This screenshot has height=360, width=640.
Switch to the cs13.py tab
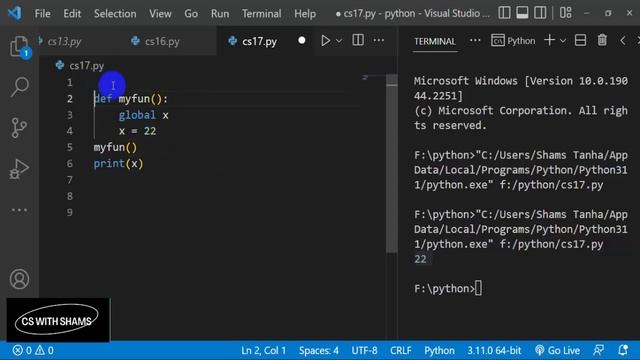[63, 41]
